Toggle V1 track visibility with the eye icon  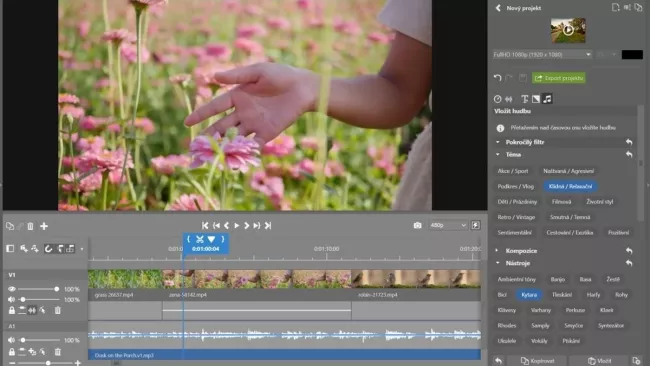pos(12,289)
